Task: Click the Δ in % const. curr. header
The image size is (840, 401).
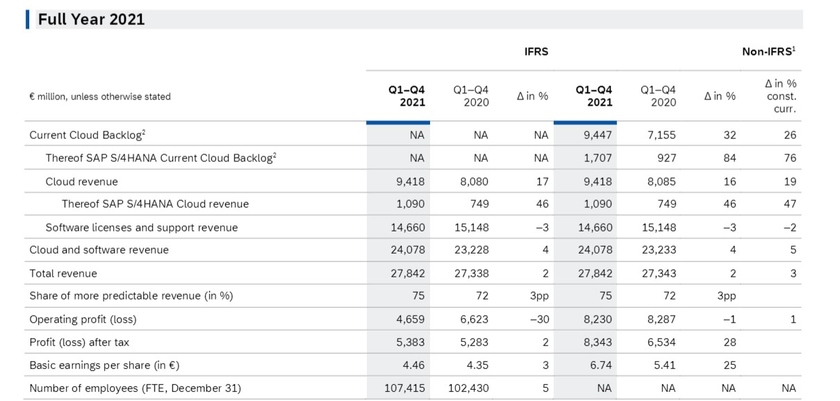Action: pyautogui.click(x=780, y=95)
